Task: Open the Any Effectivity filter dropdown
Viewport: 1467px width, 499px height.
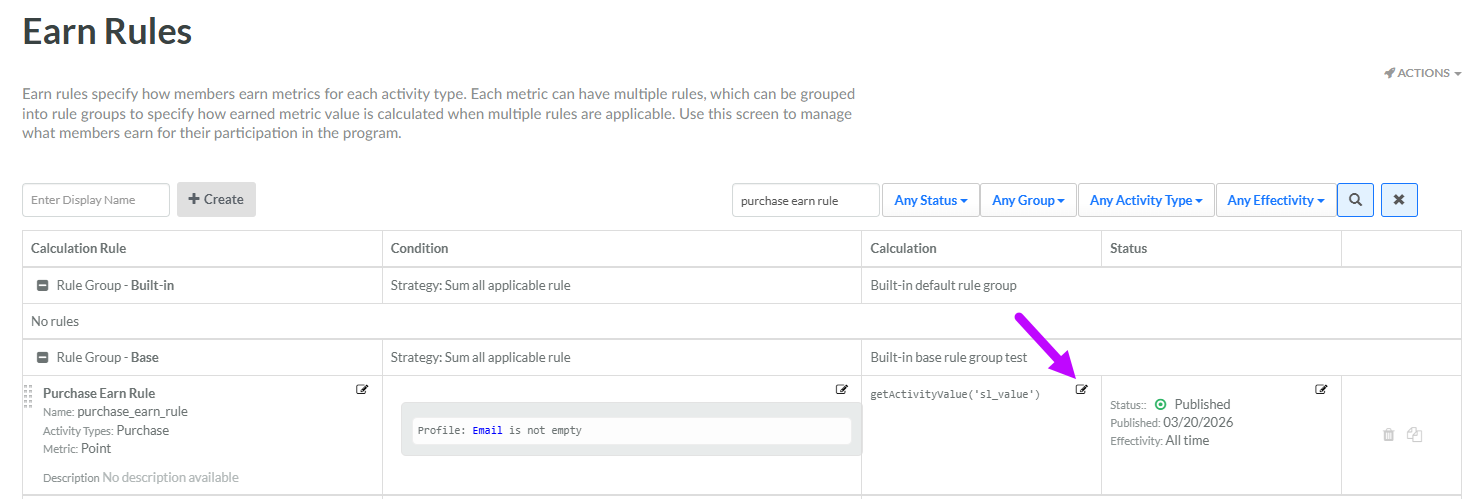Action: point(1275,200)
